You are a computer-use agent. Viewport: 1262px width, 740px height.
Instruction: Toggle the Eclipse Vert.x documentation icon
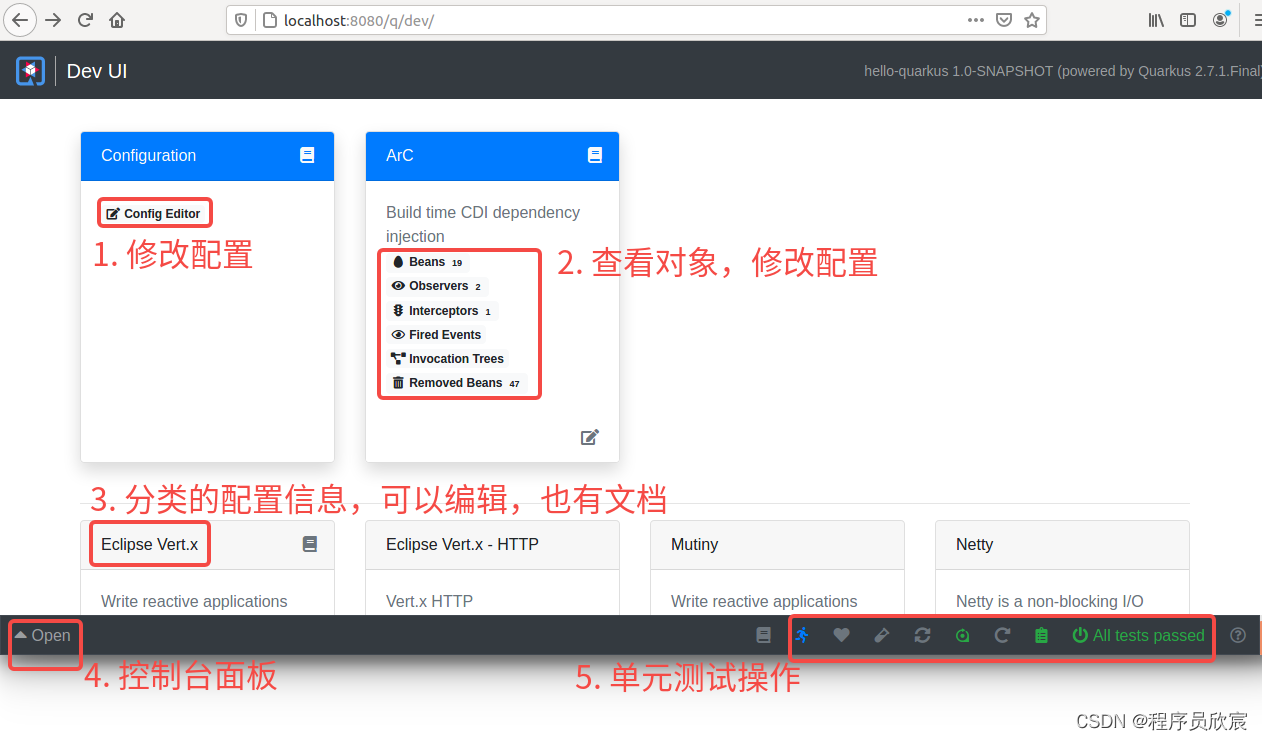(x=309, y=544)
